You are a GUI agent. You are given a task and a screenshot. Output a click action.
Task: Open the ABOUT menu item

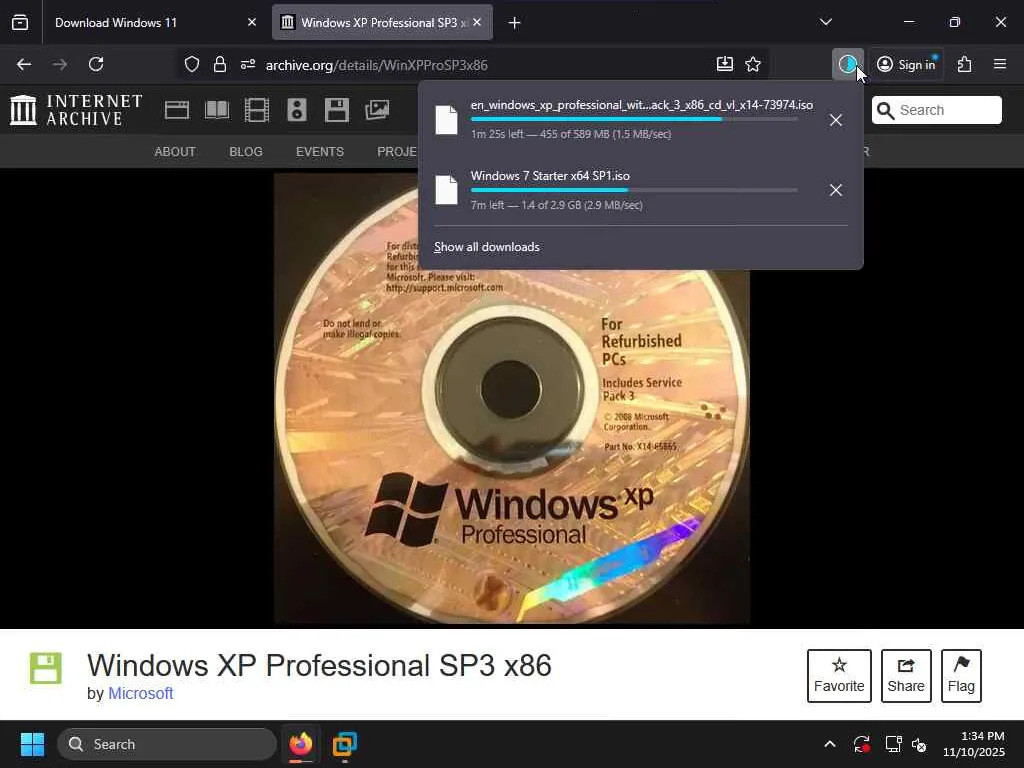pyautogui.click(x=175, y=152)
